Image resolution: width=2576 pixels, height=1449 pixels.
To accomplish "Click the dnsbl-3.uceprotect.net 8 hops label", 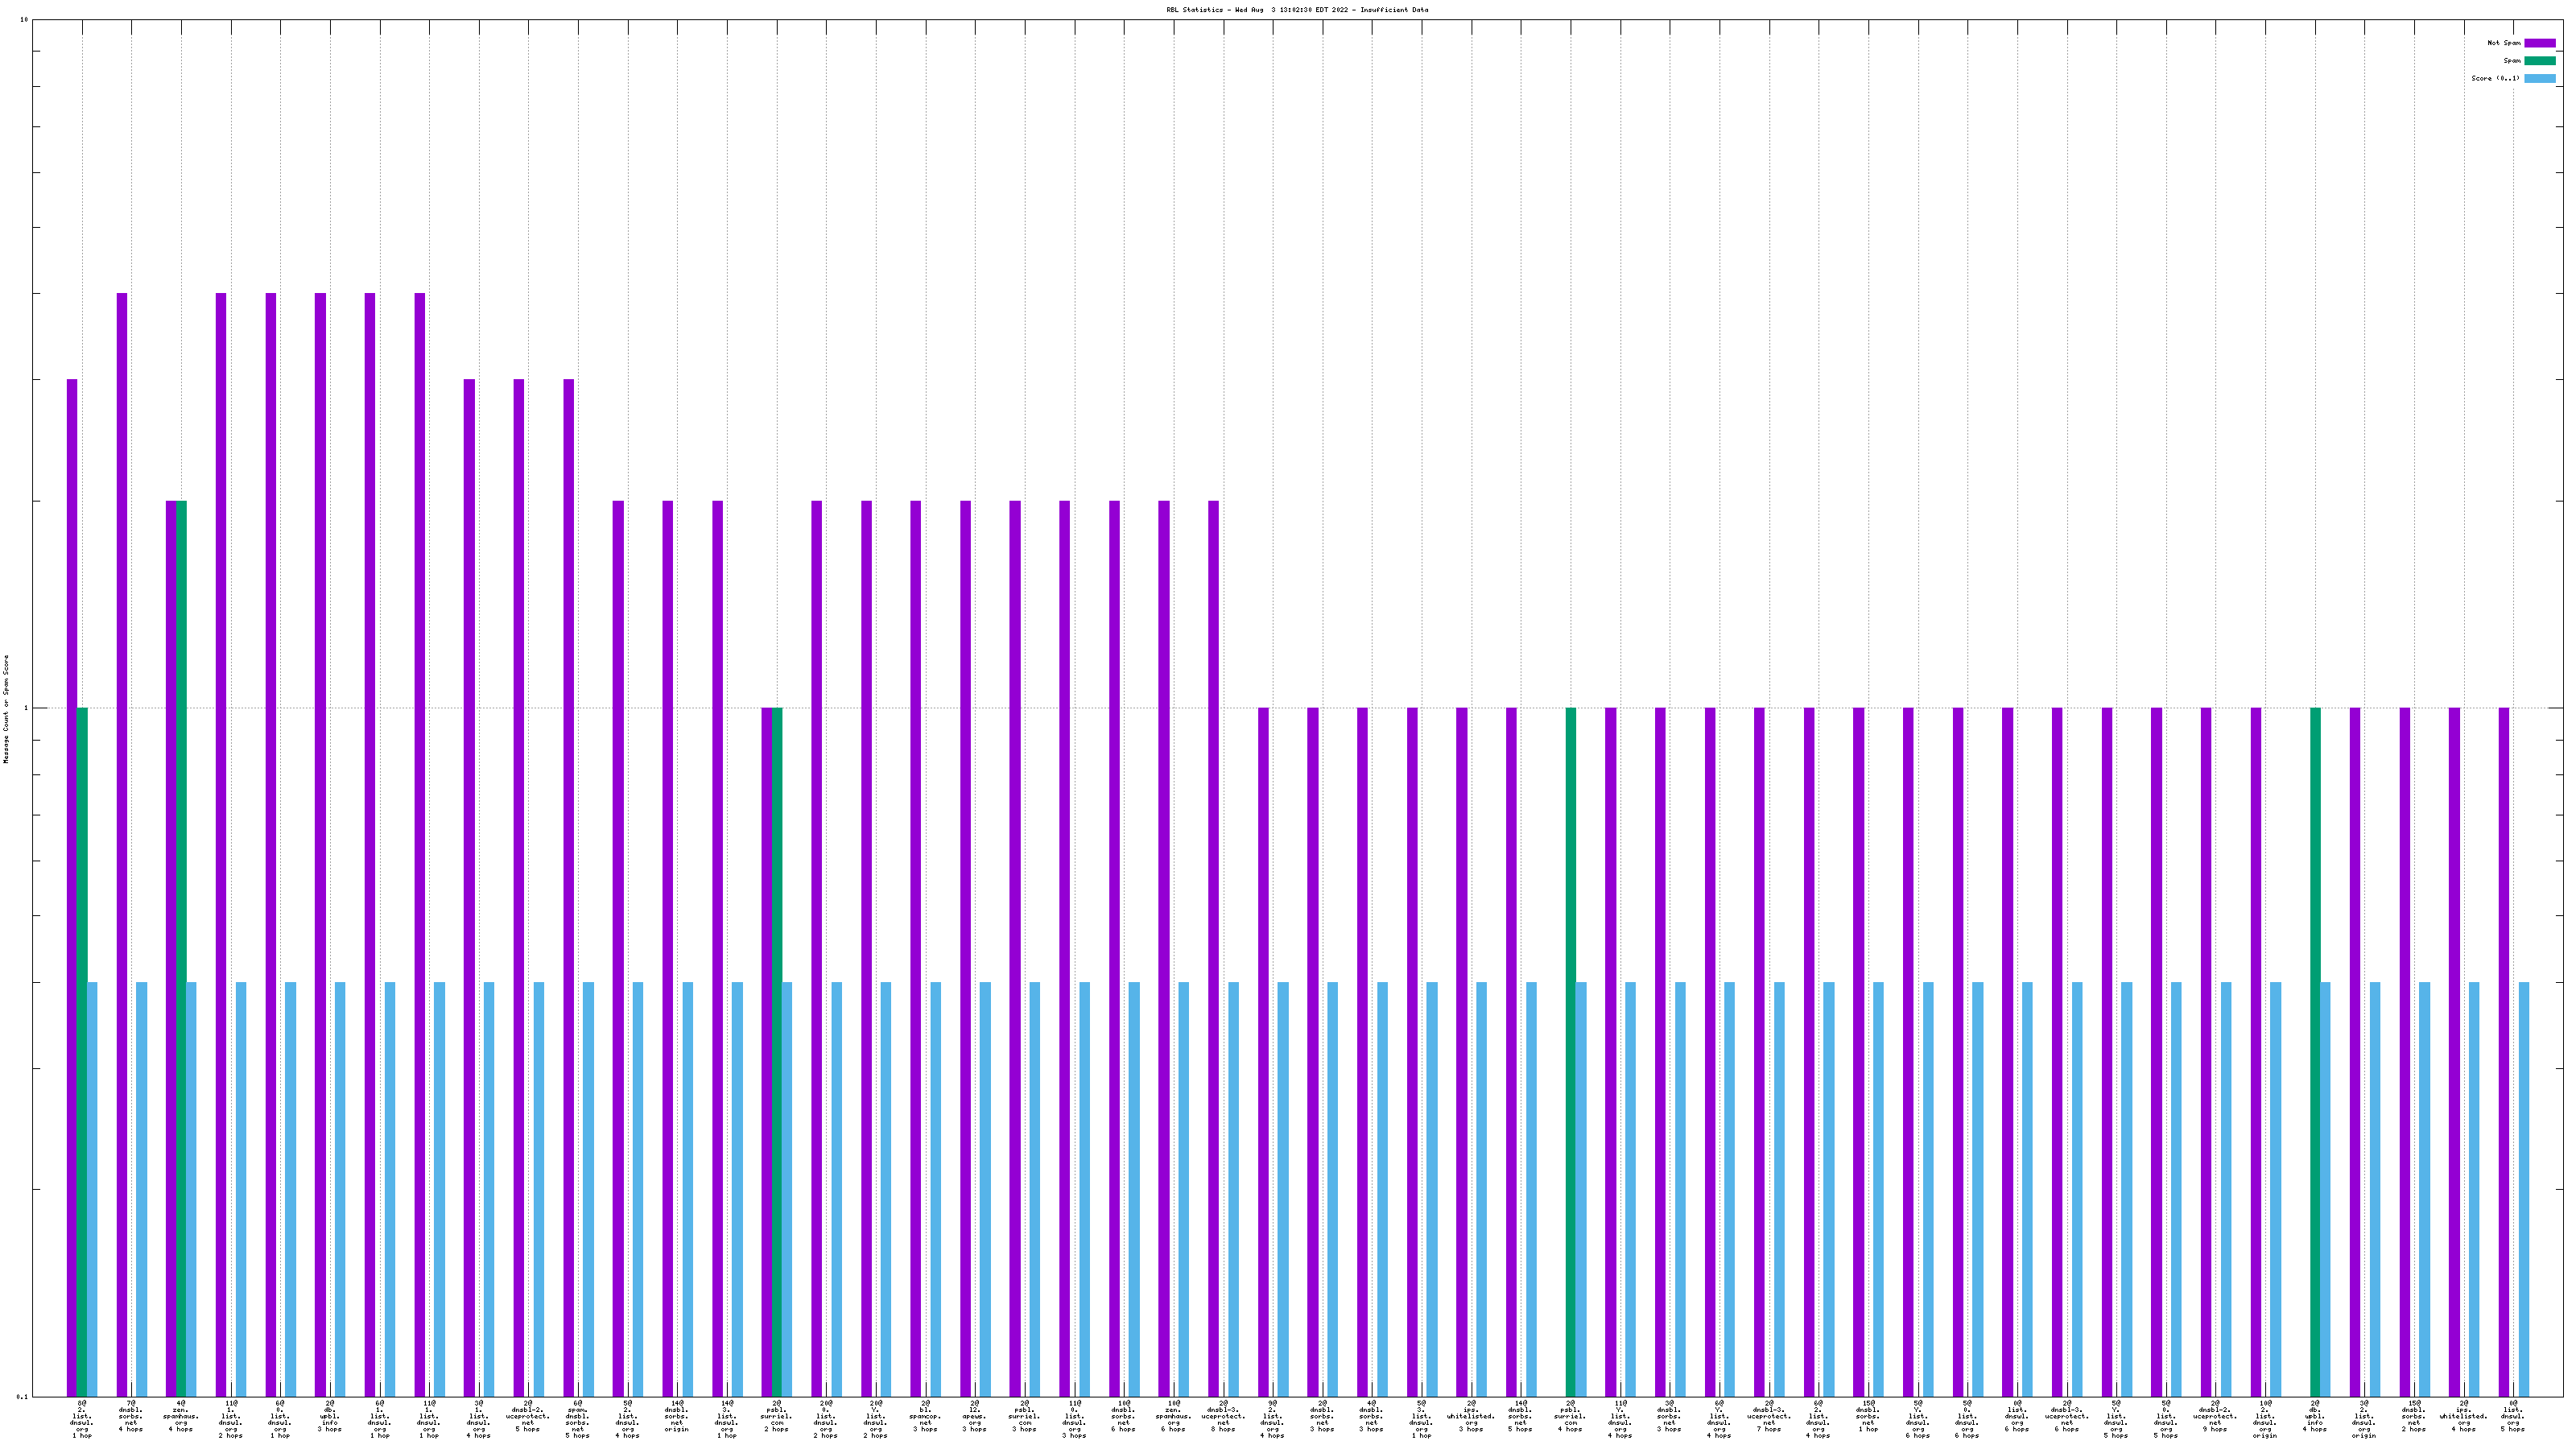I will tap(1223, 1417).
